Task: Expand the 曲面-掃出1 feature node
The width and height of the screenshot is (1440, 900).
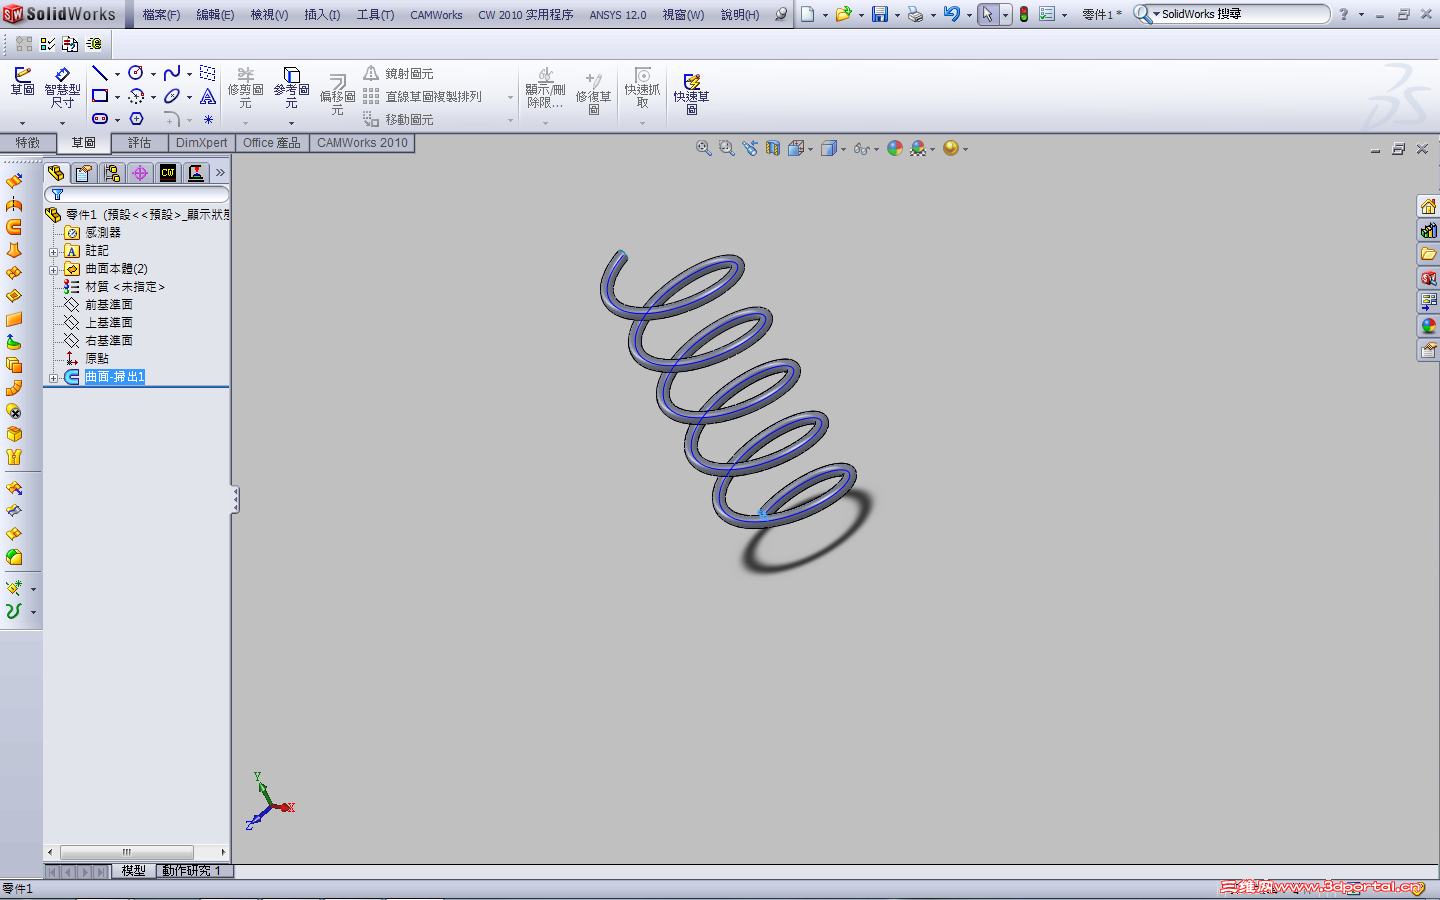Action: (x=53, y=377)
